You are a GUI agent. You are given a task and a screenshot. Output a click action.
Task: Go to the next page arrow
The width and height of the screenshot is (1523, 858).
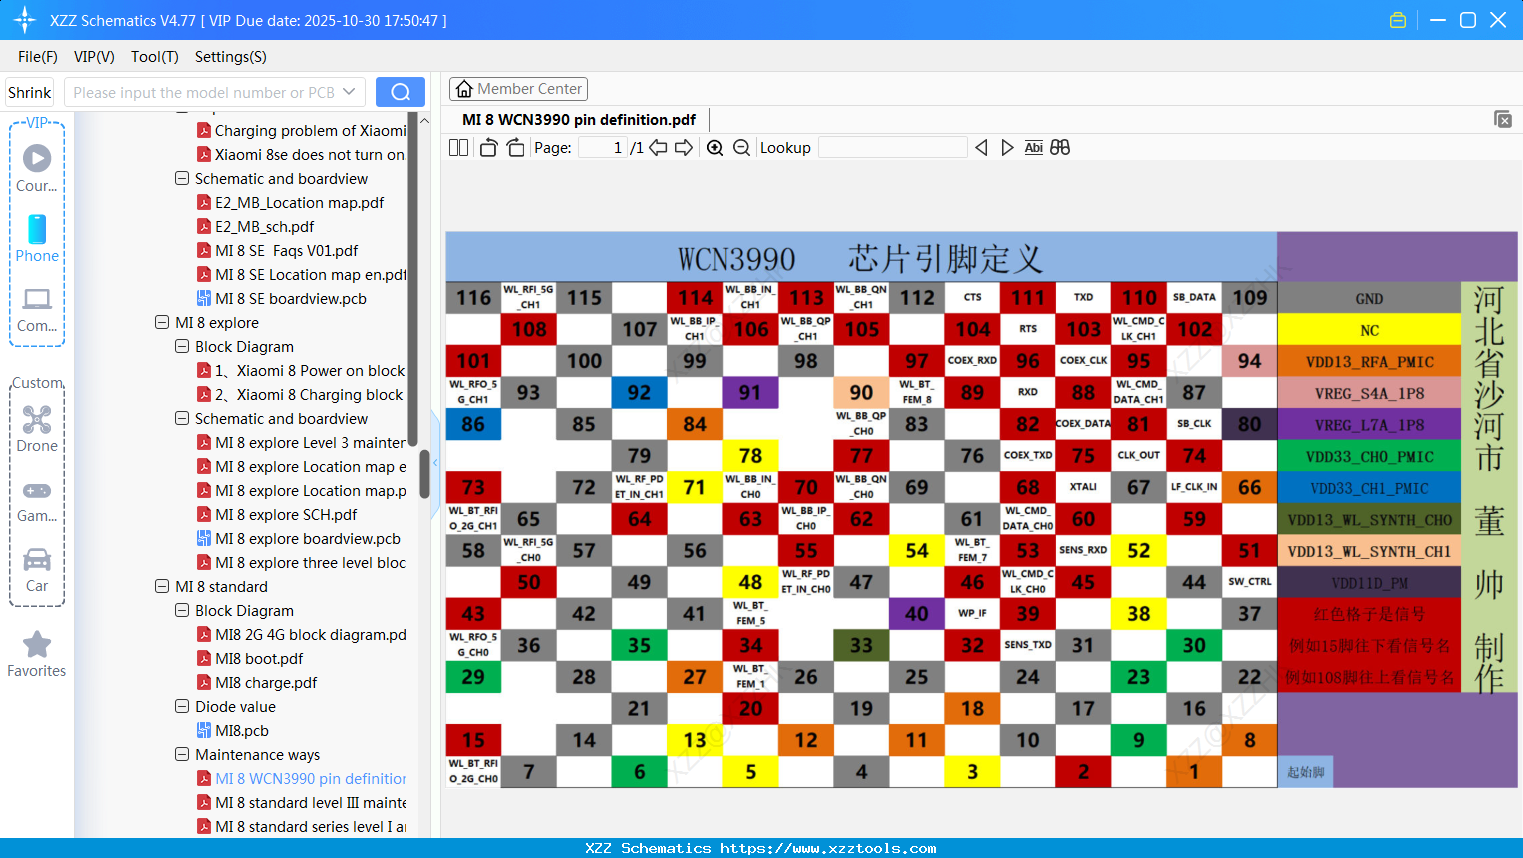tap(684, 148)
